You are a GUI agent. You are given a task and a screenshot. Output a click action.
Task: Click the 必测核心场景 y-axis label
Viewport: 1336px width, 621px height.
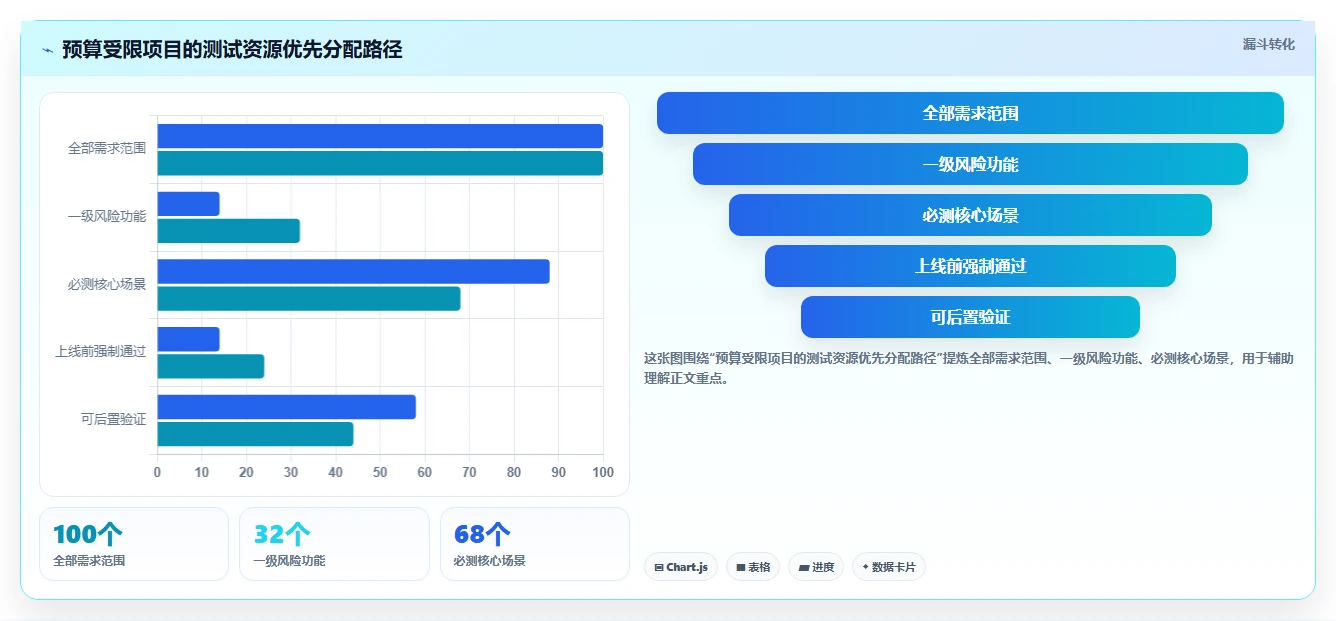107,284
